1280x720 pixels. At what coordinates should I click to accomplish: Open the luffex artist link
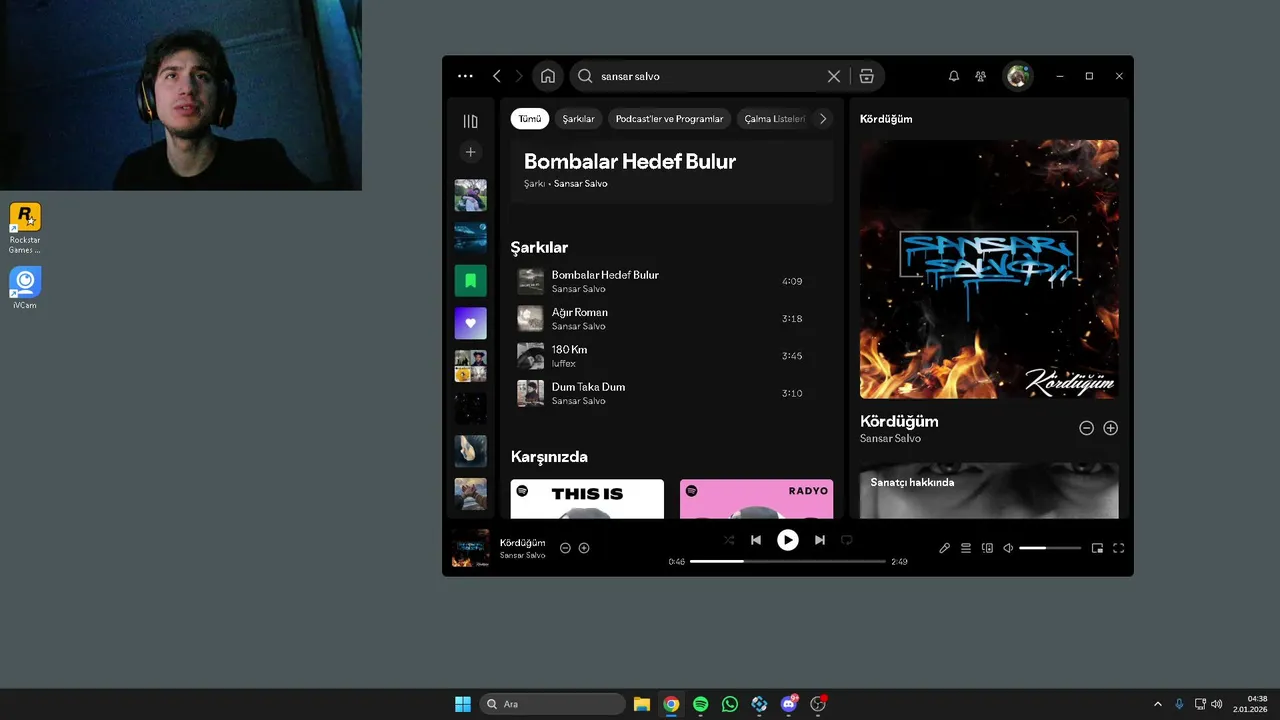click(563, 363)
